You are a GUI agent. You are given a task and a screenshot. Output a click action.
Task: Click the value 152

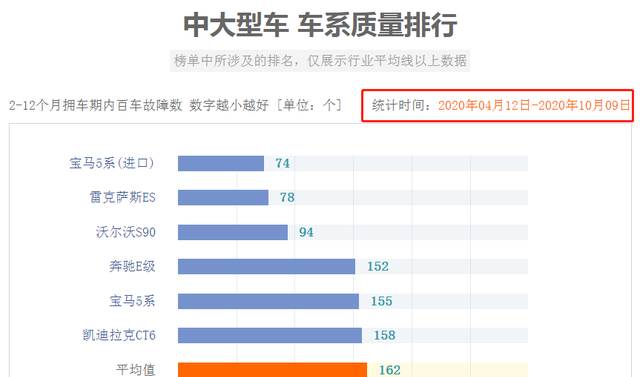(x=378, y=266)
